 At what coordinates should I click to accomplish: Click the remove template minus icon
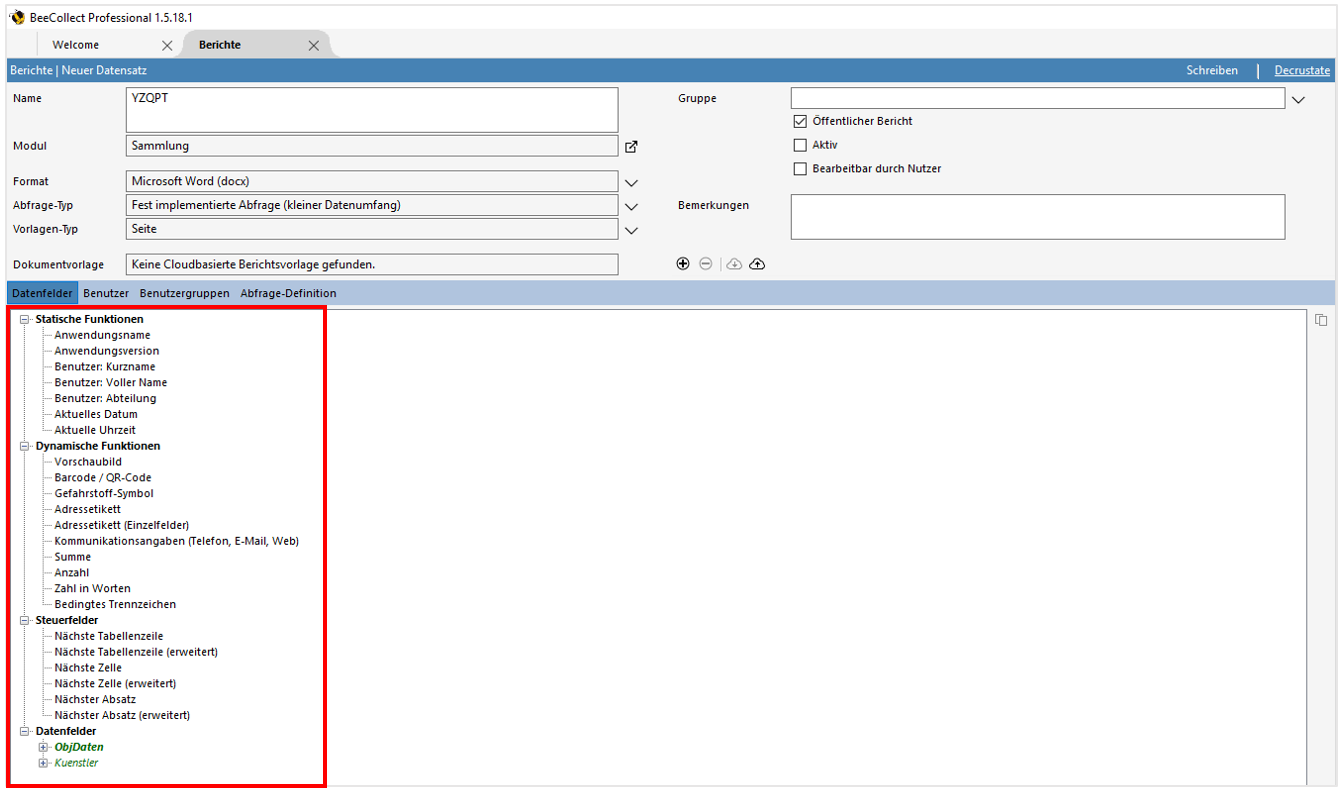(x=706, y=263)
